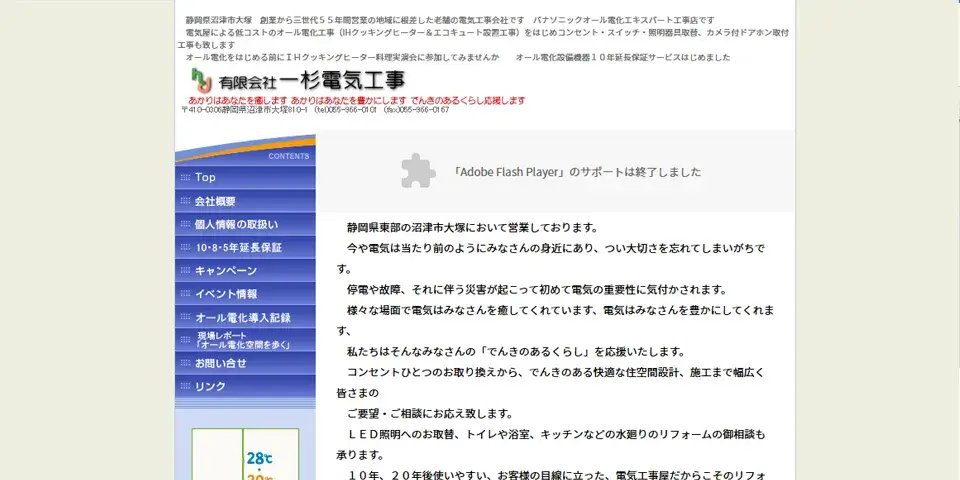The image size is (960, 480).
Task: Open 会社概要 page in sidebar
Action: pos(246,201)
